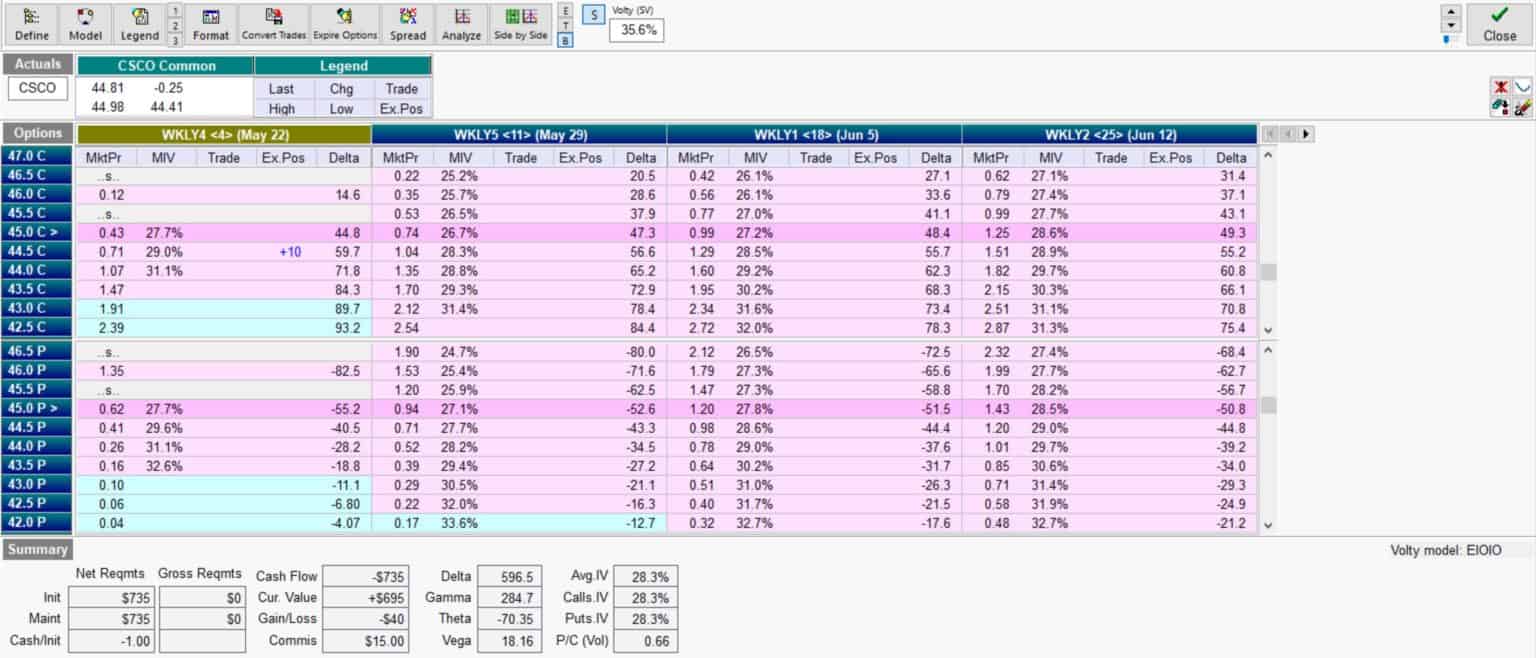The width and height of the screenshot is (1536, 658).
Task: Open the Define tool in toolbar
Action: tap(32, 24)
